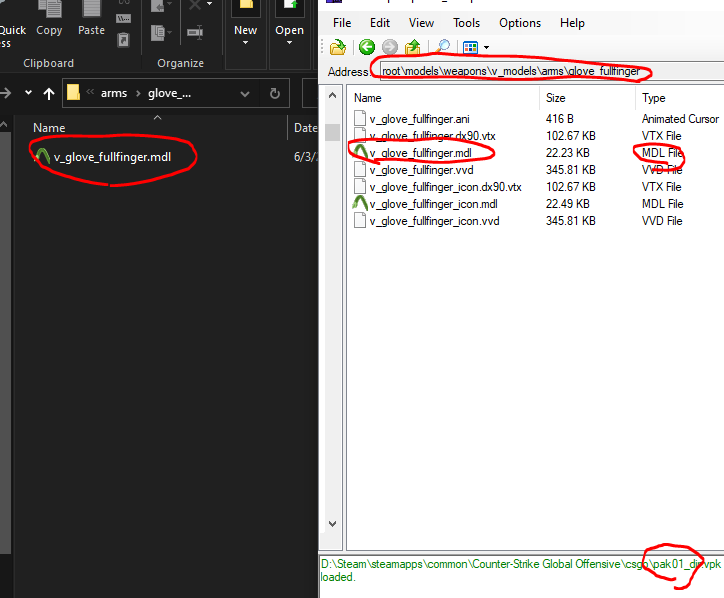Click the glove_... breadcrumb in Explorer
Viewport: 724px width, 598px height.
pos(169,93)
